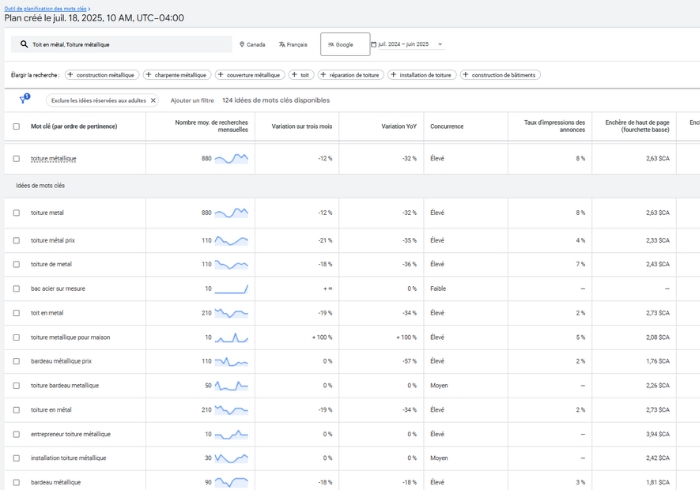This screenshot has width=700, height=490.
Task: Open the Google search network selector
Action: tap(345, 44)
